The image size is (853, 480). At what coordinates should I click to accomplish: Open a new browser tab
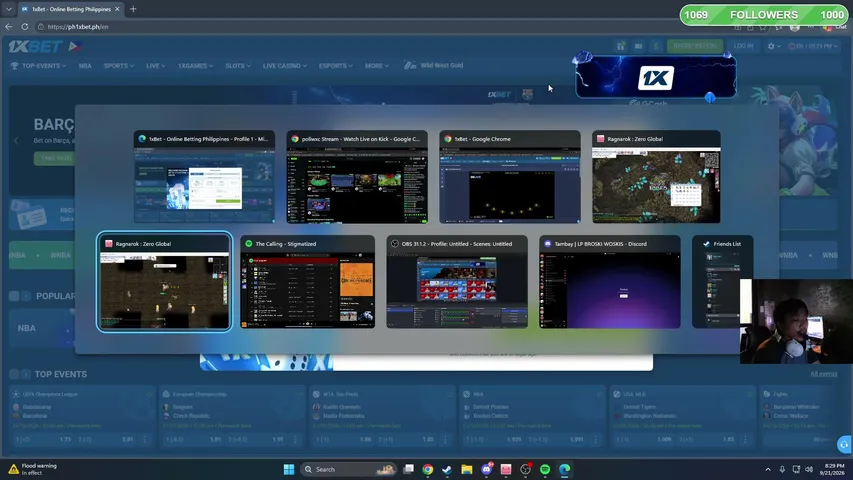133,9
